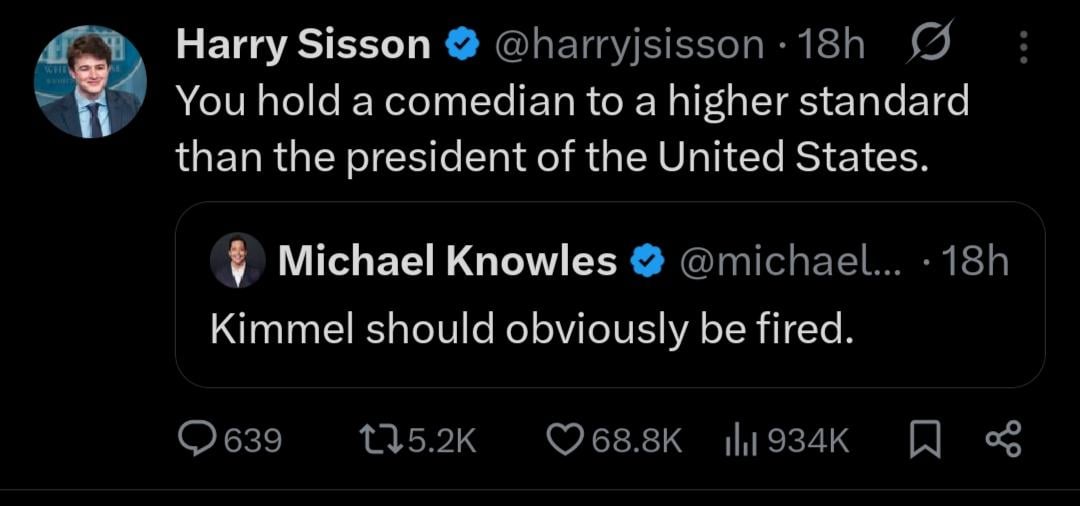The height and width of the screenshot is (506, 1080).
Task: Share the tweet via share icon
Action: 1003,439
